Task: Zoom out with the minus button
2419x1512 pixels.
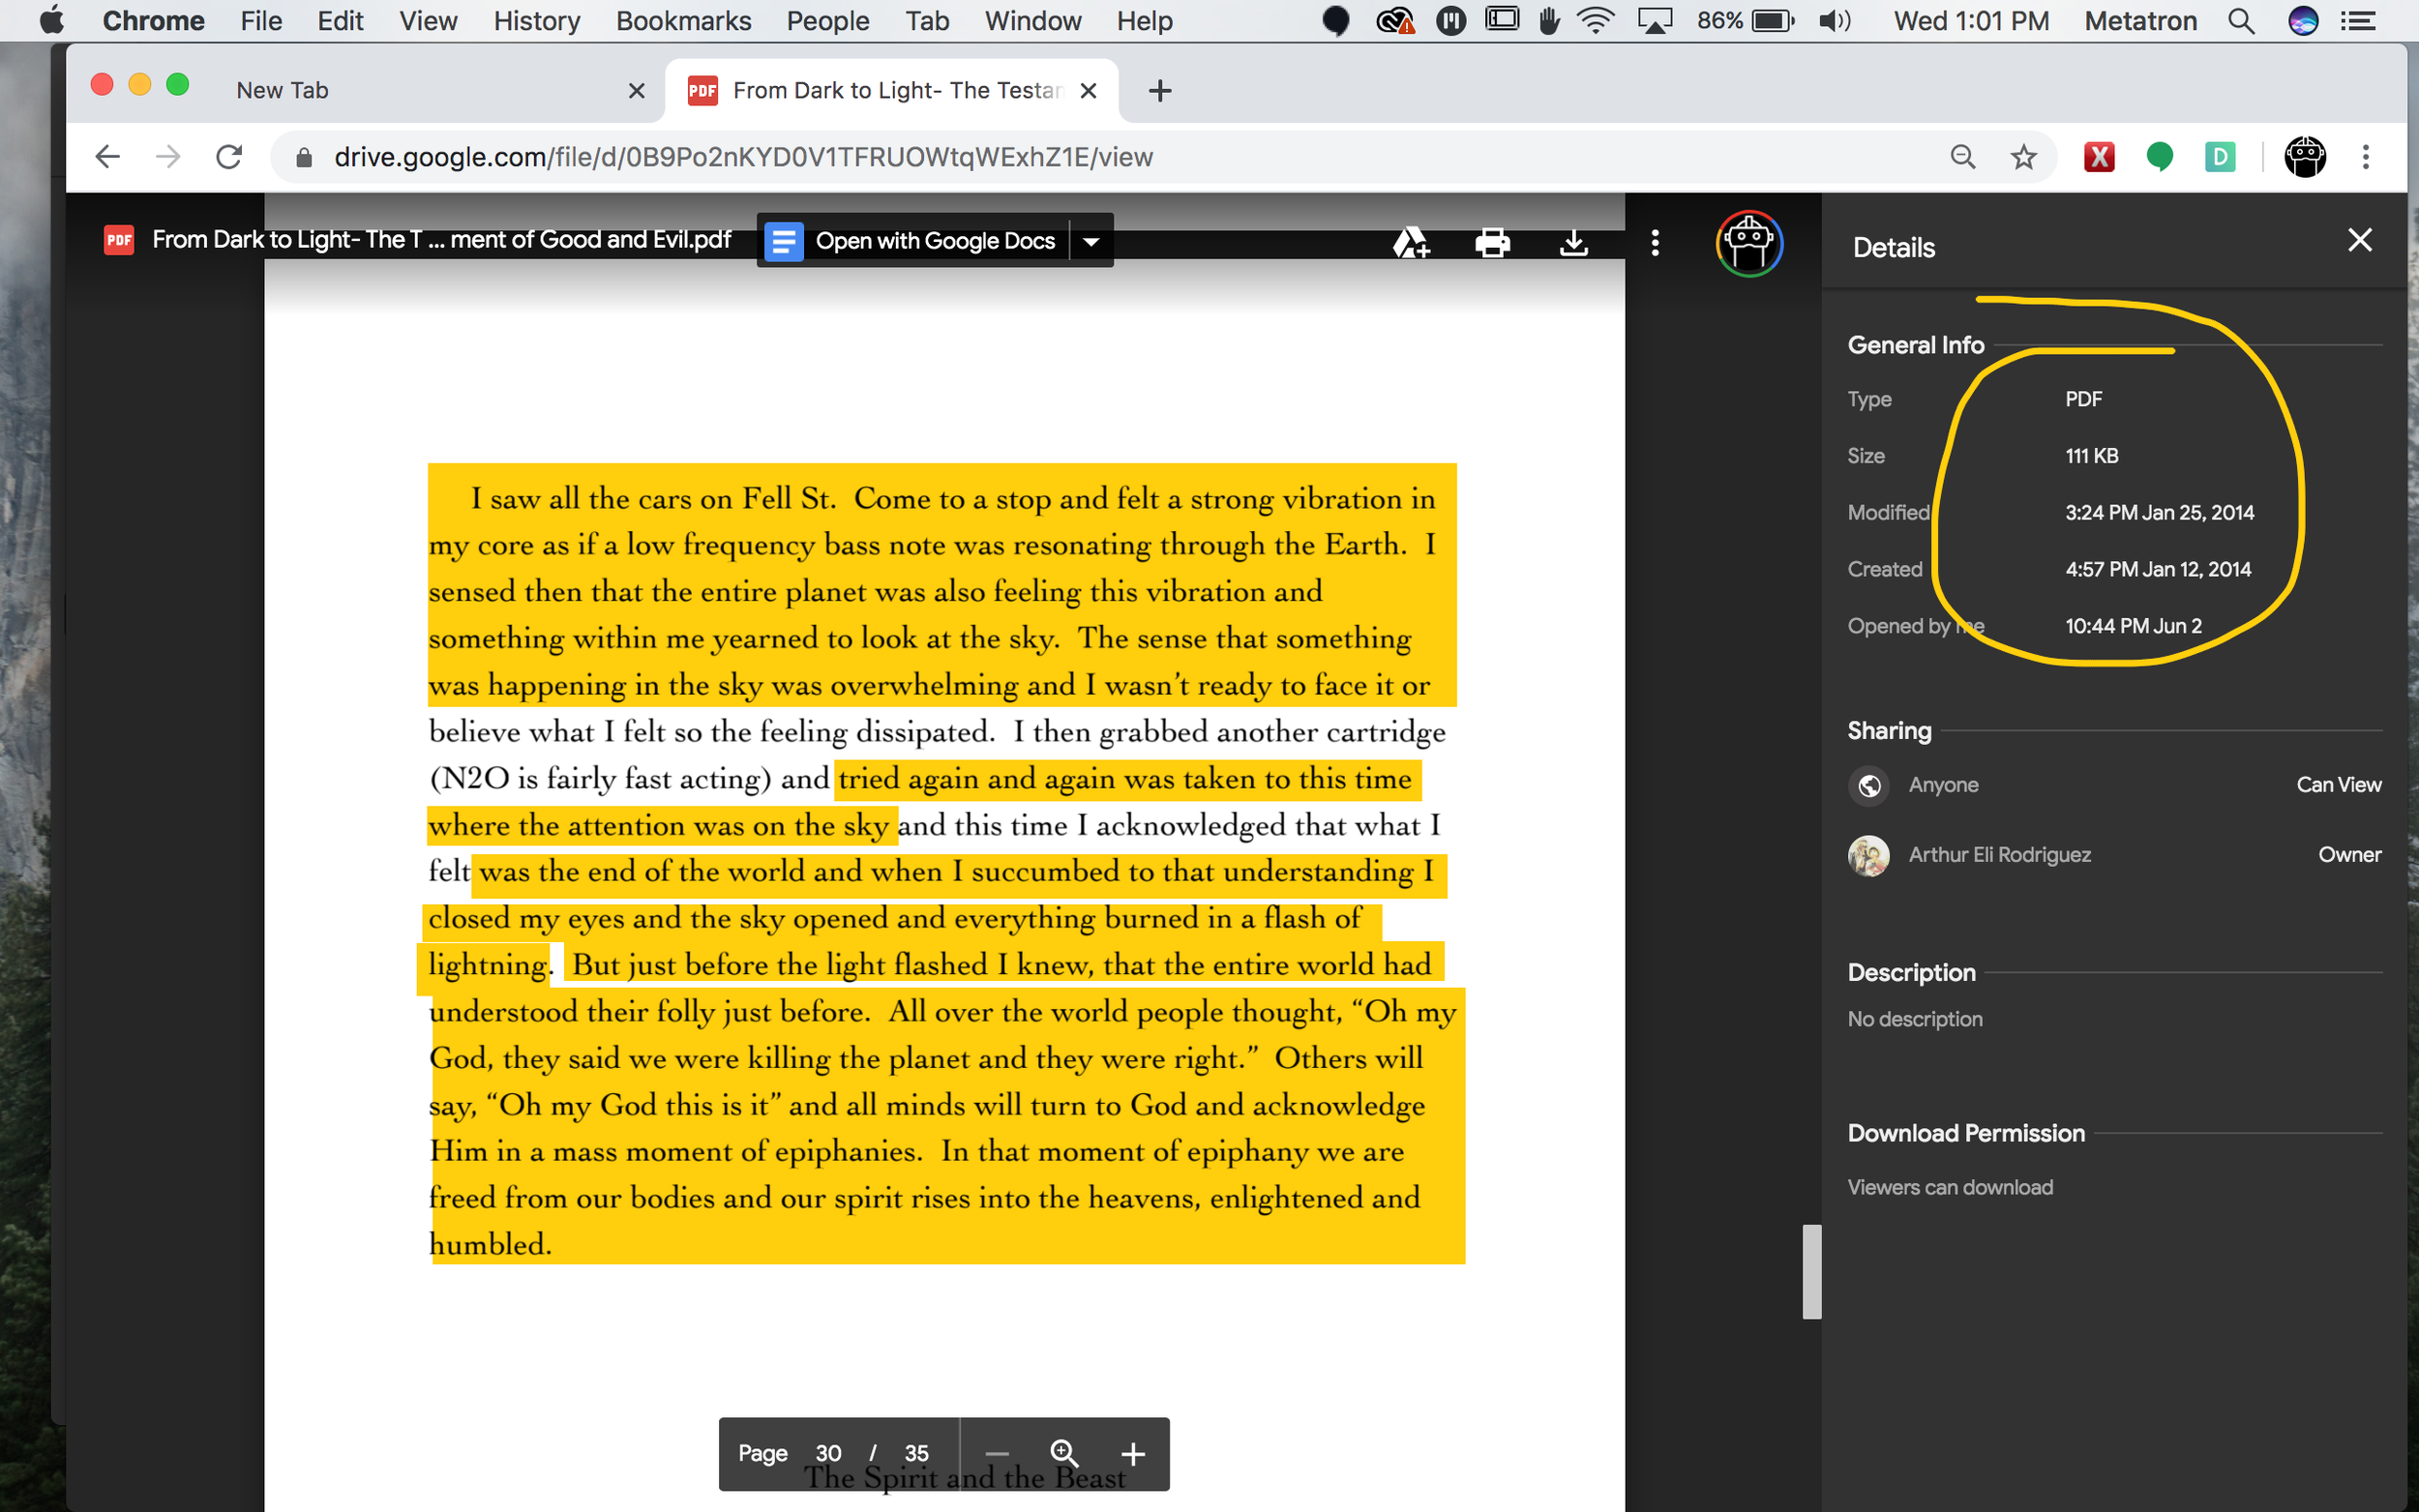Action: tap(996, 1453)
